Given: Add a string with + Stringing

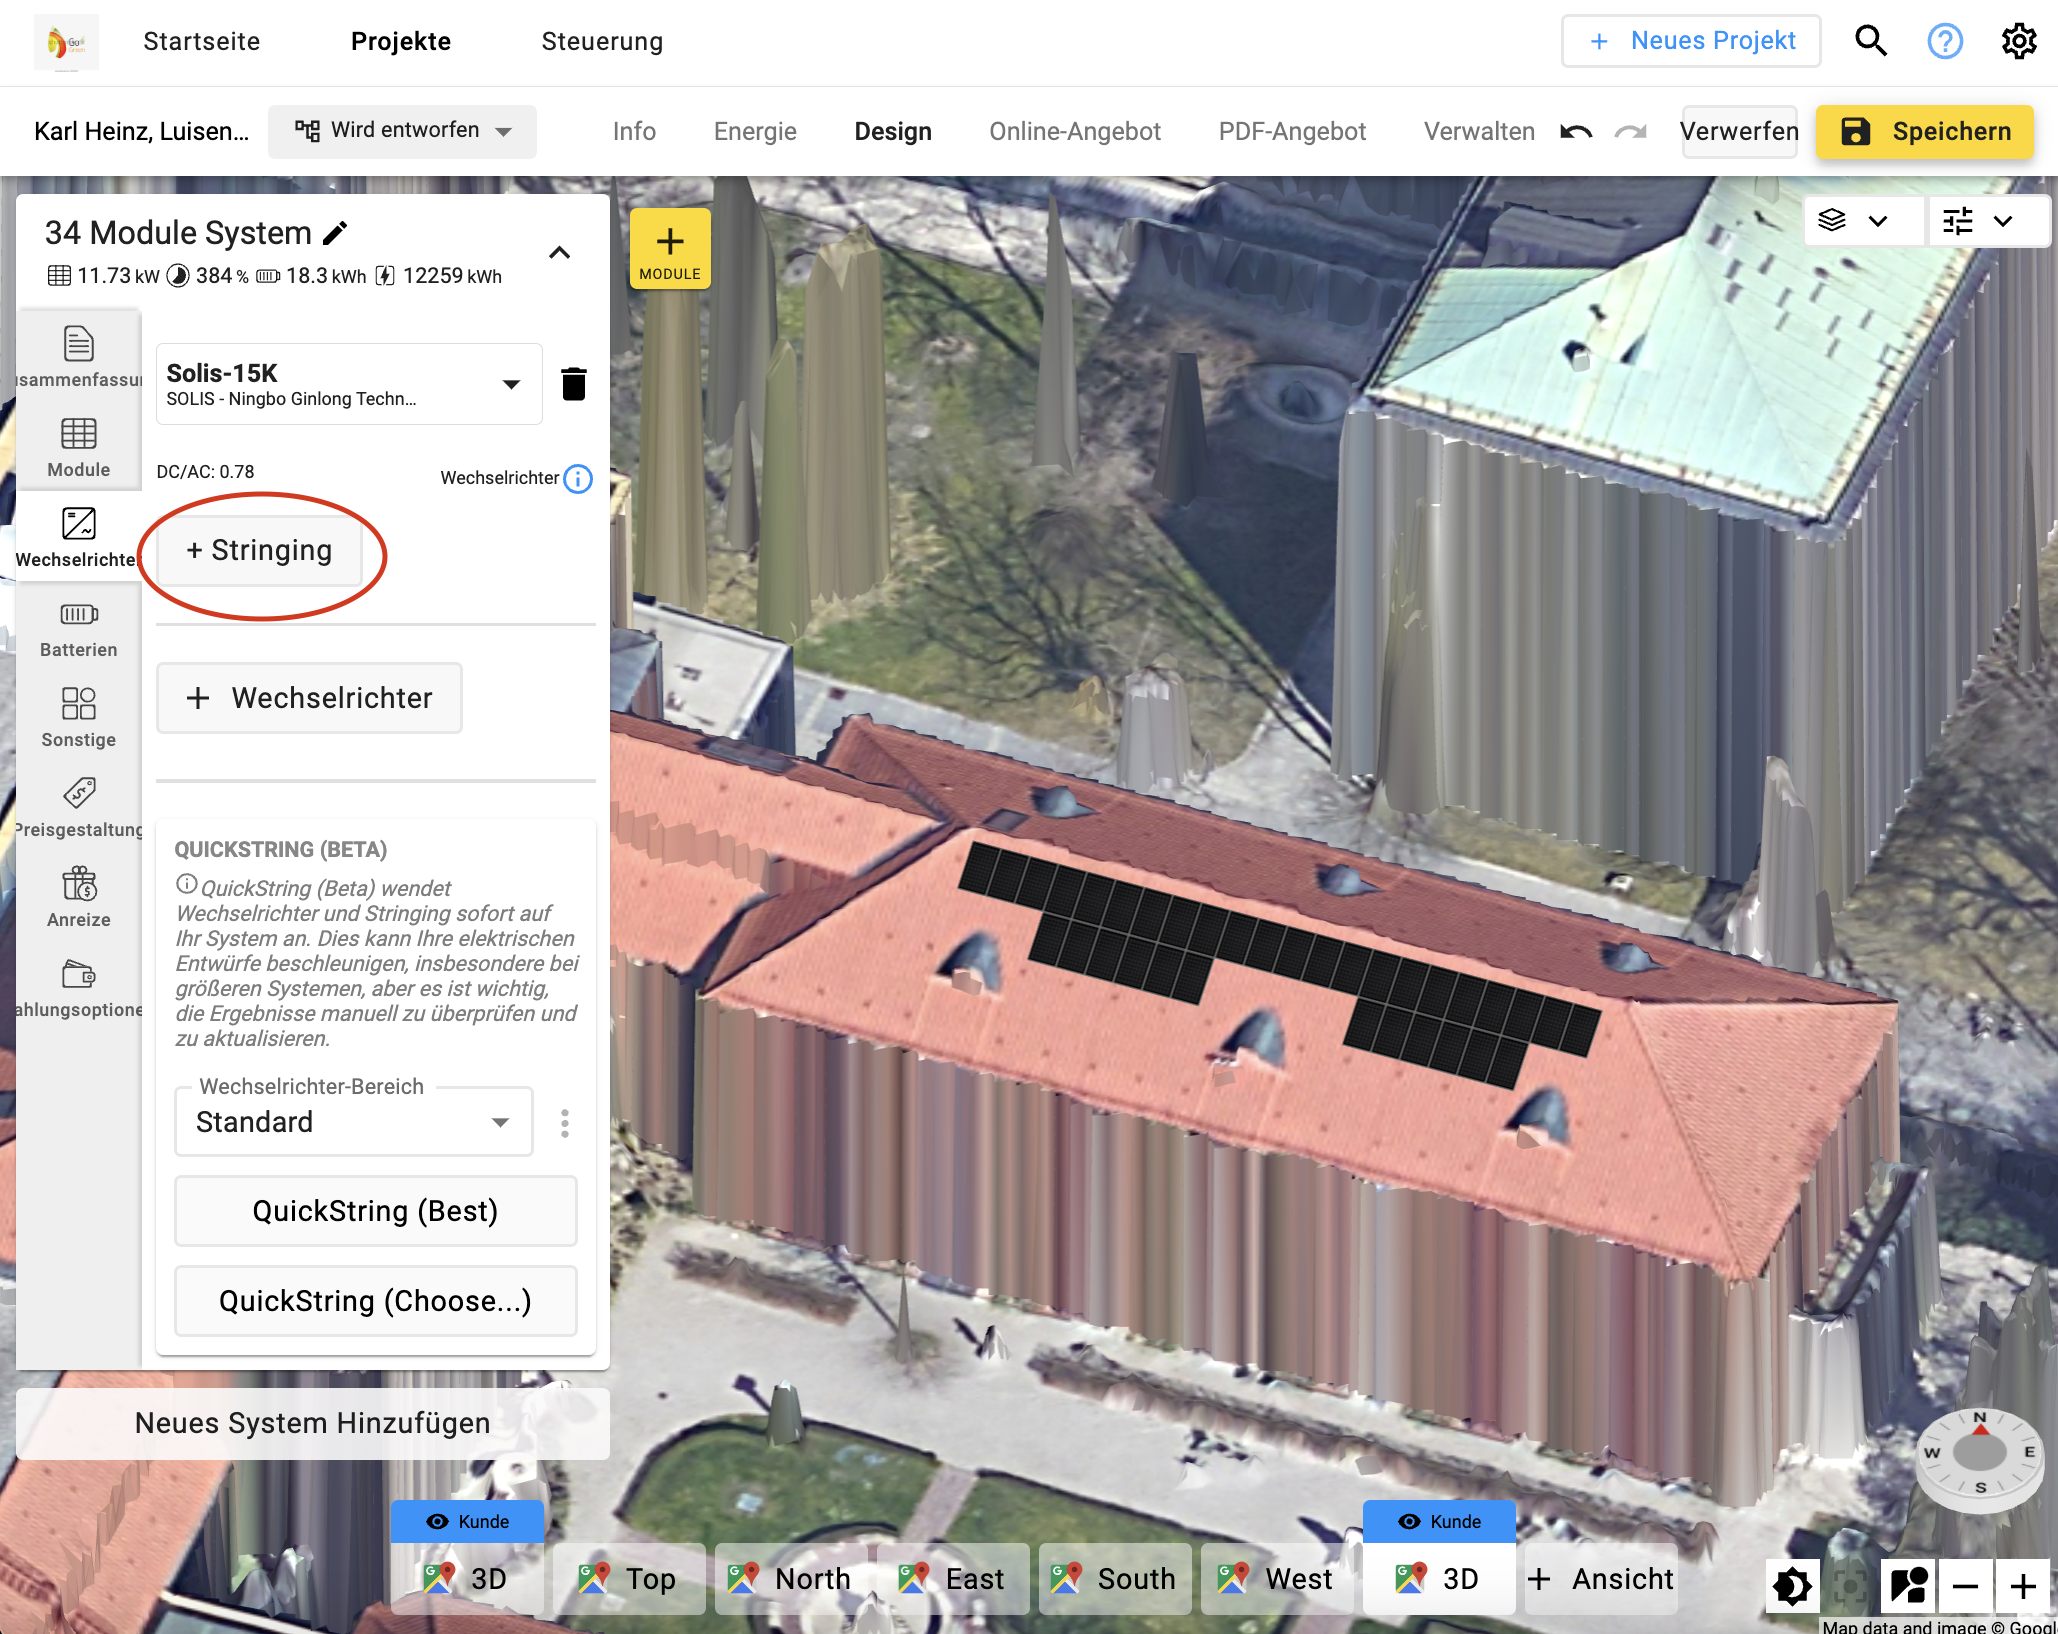Looking at the screenshot, I should [259, 550].
